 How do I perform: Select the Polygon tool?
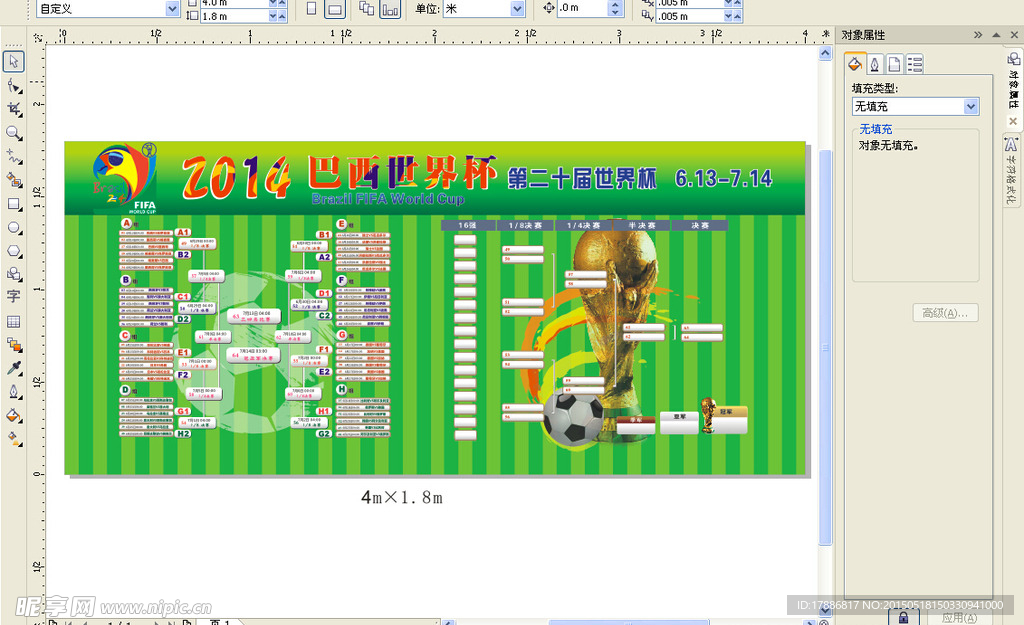13,251
